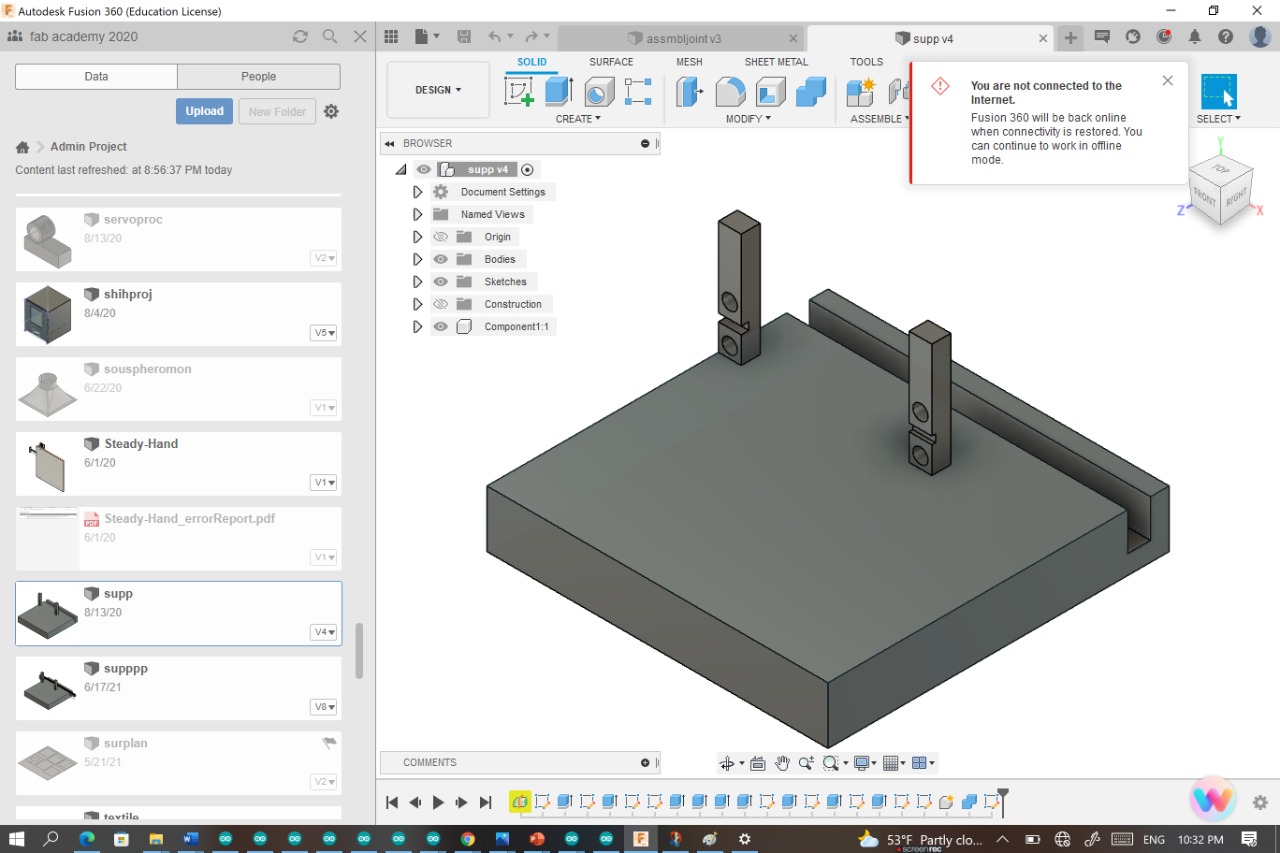Search the fab academy 2020 data panel
This screenshot has width=1280, height=853.
330,37
